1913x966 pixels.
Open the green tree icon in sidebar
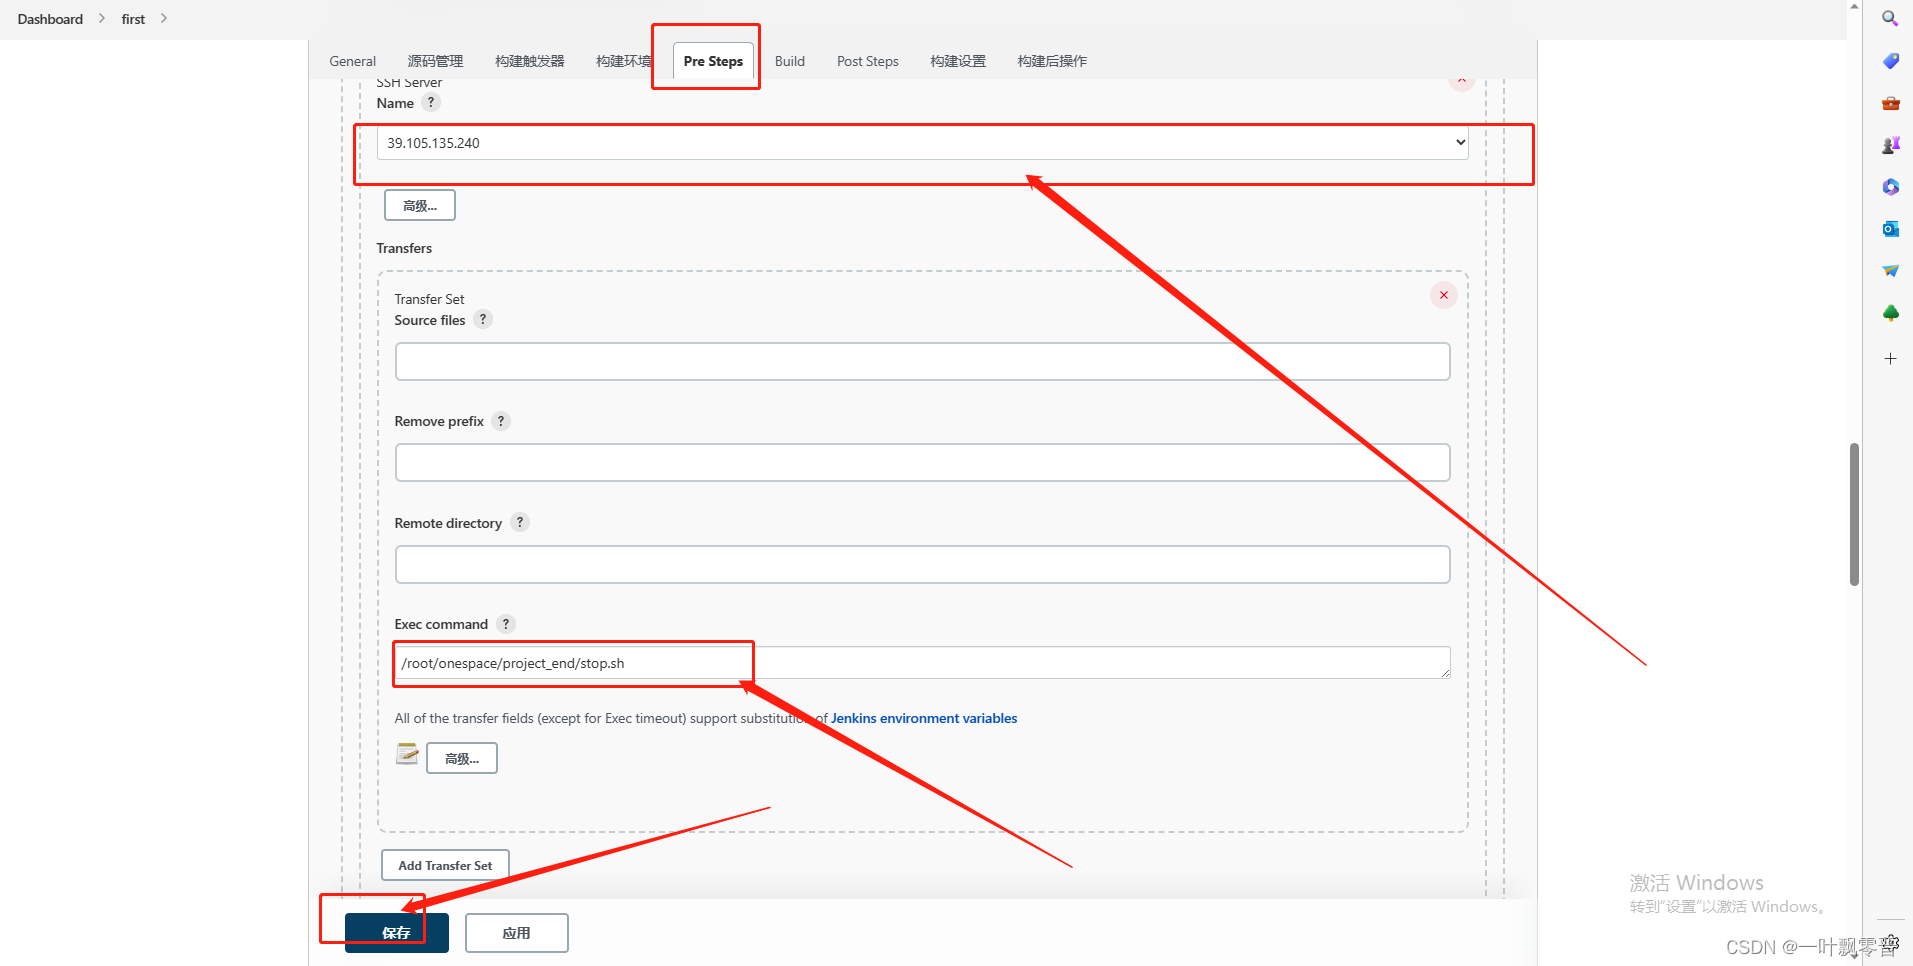(x=1890, y=313)
